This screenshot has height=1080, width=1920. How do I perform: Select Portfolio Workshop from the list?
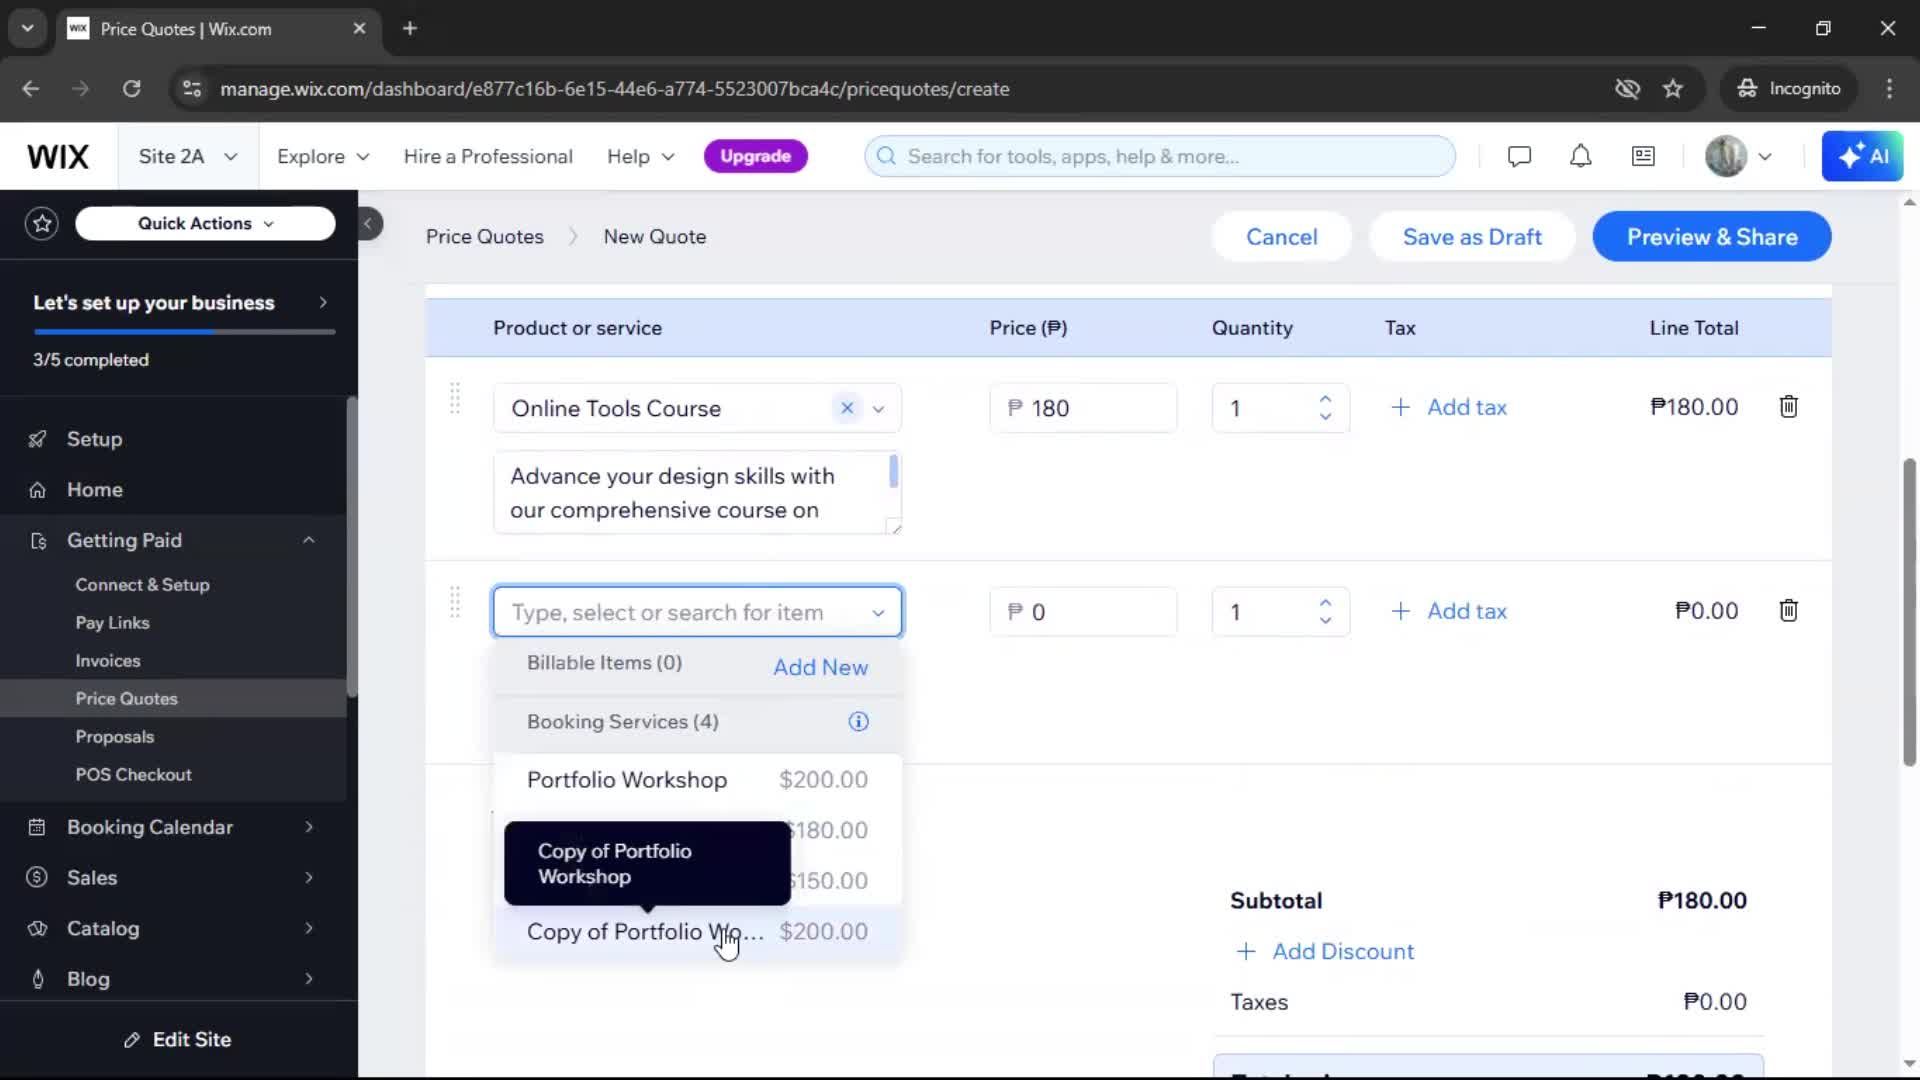pos(697,780)
